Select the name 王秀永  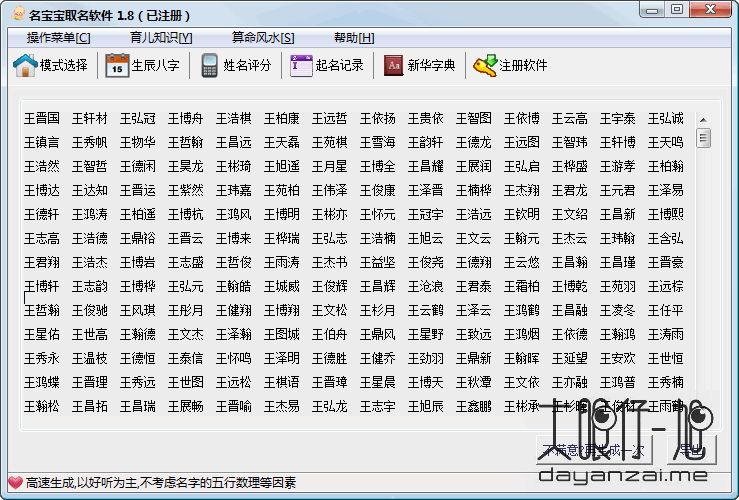[42, 358]
